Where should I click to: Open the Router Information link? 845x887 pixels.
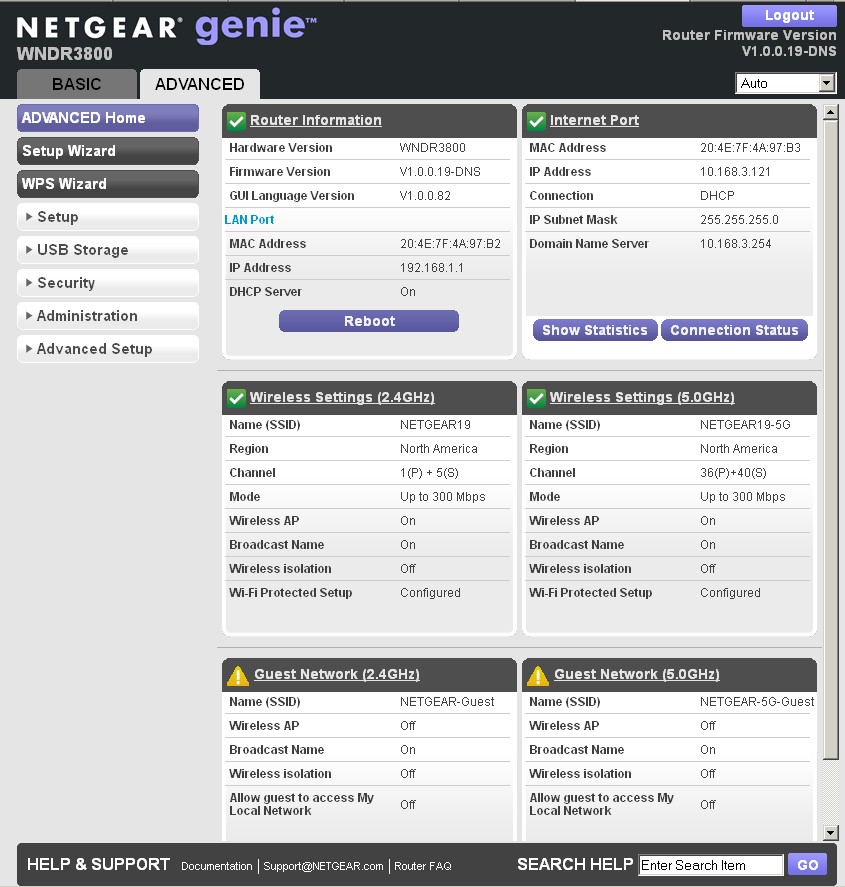click(x=316, y=120)
